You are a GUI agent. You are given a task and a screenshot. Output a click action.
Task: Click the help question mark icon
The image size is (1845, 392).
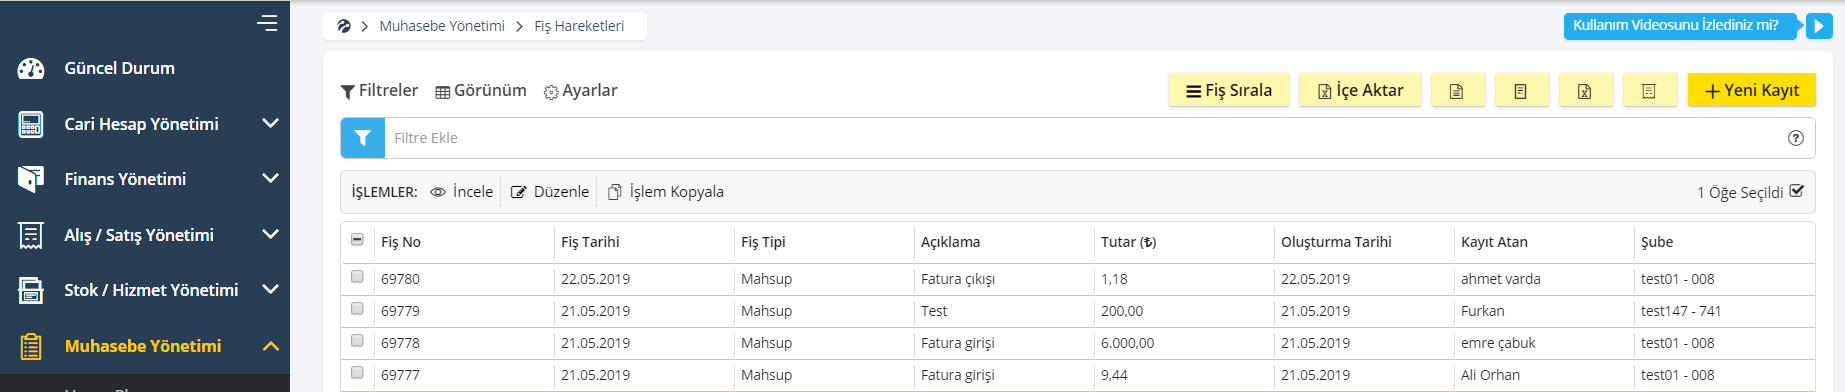(1796, 138)
